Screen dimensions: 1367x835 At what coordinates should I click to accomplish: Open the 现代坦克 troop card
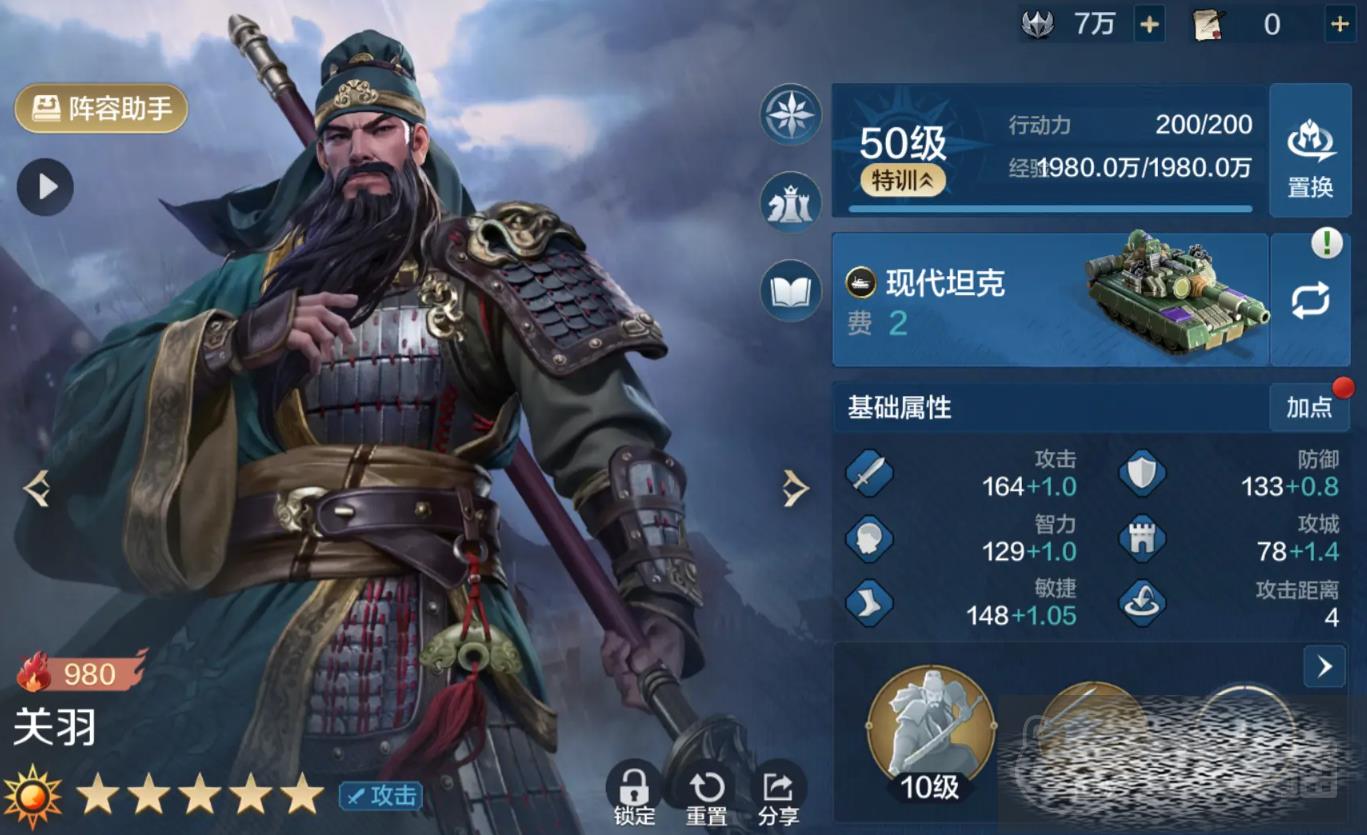pos(1050,300)
